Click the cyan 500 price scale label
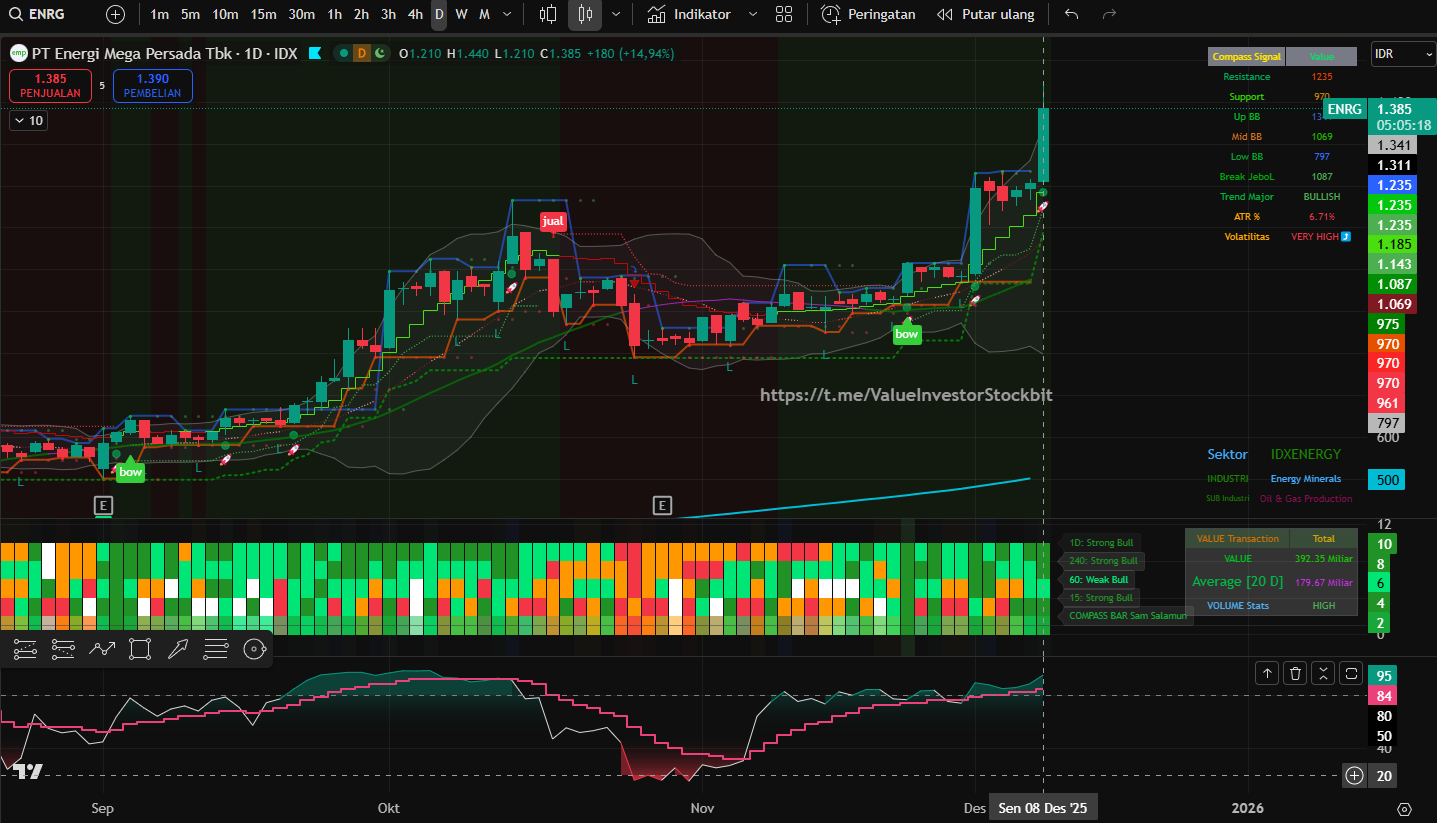The width and height of the screenshot is (1437, 823). pos(1387,480)
